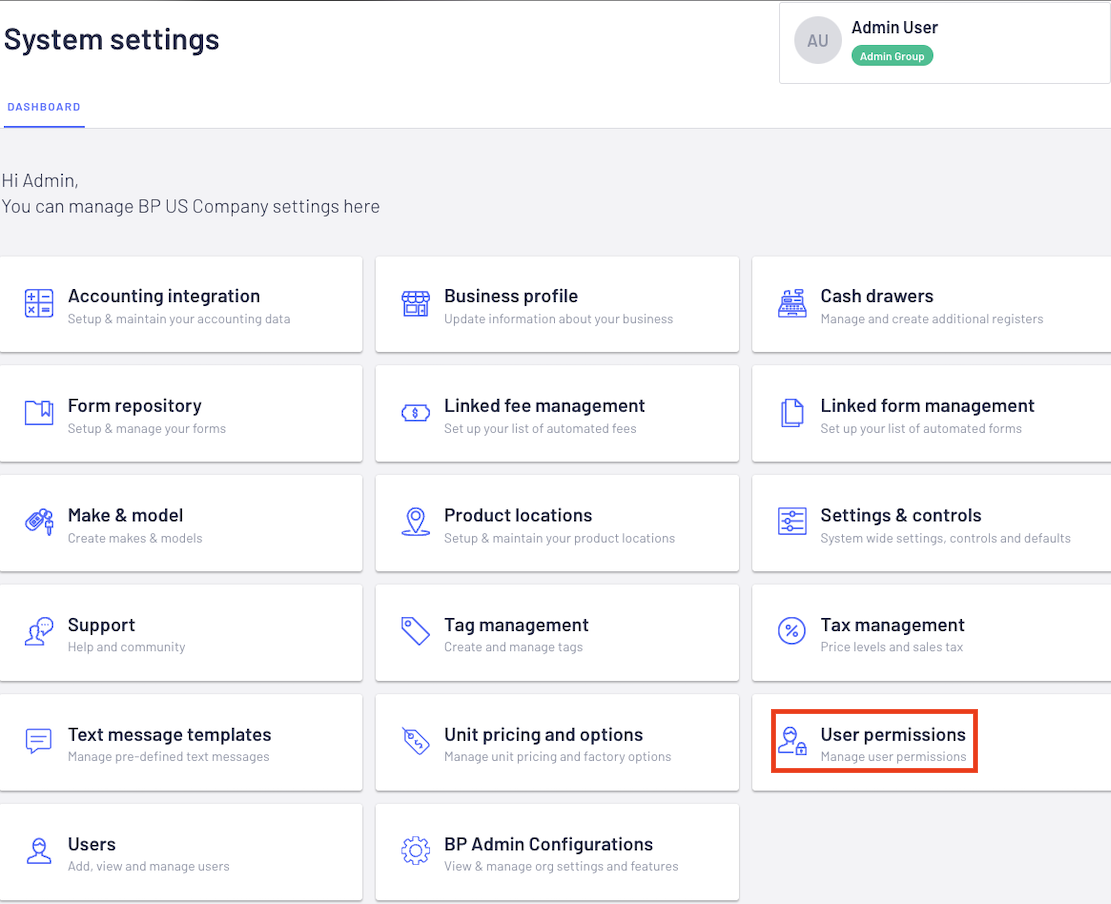Open the Form repository title link
Screen dimensions: 1111x904
point(135,406)
